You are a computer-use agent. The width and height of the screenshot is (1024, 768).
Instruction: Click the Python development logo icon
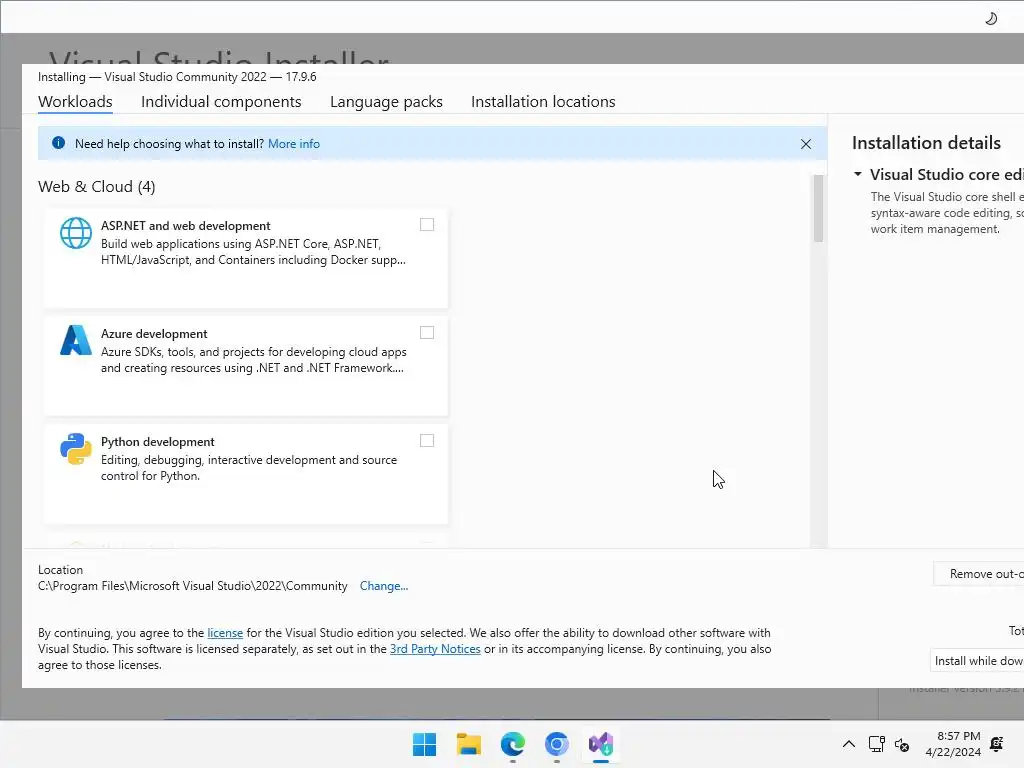click(76, 449)
